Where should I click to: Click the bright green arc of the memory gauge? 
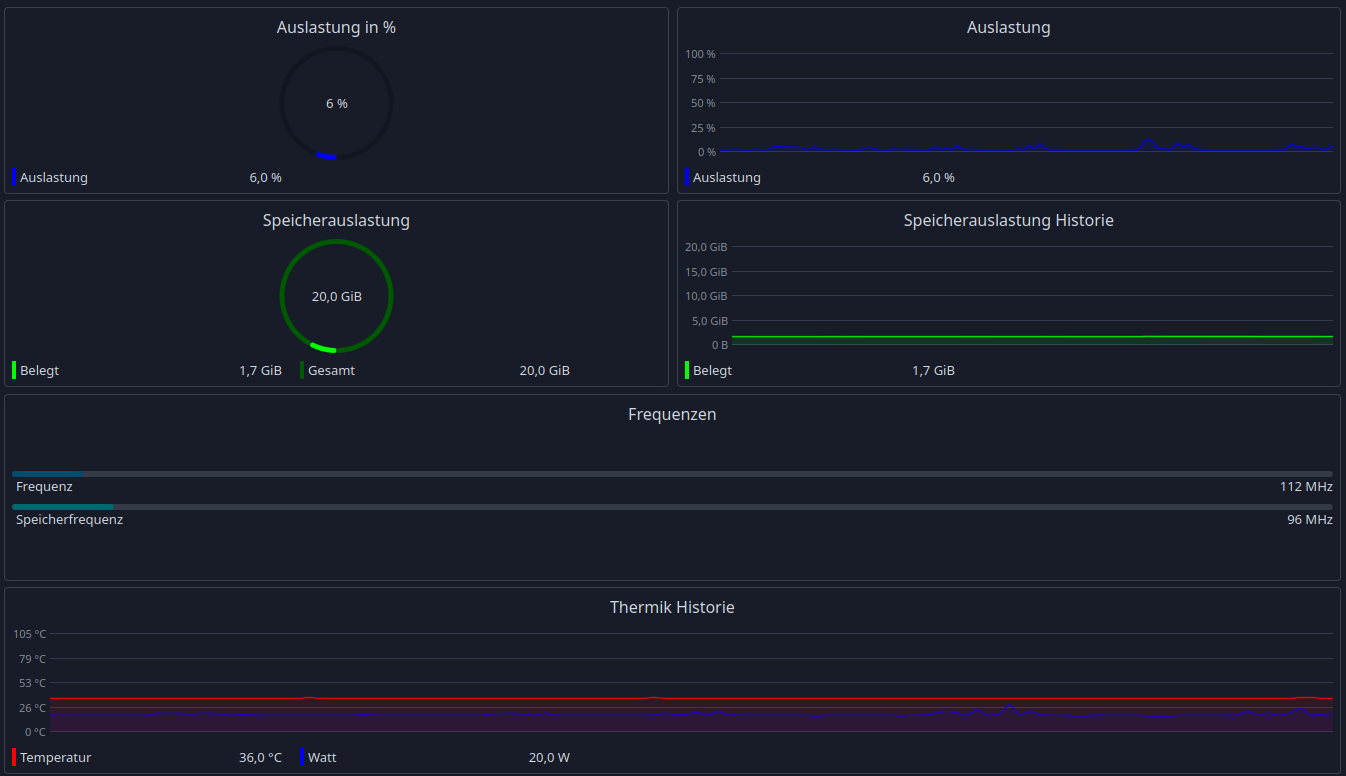tap(323, 348)
